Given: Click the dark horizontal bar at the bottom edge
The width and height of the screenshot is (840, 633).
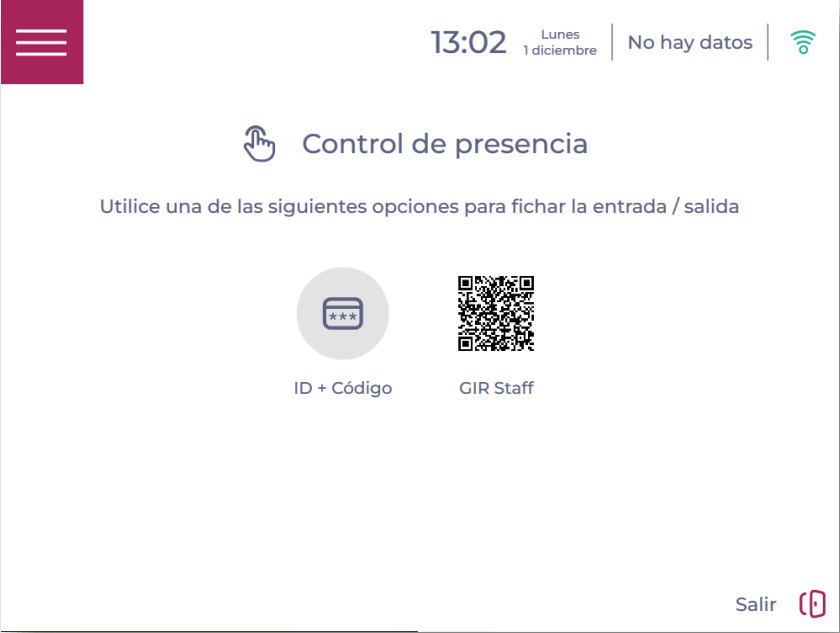Looking at the screenshot, I should pyautogui.click(x=210, y=630).
